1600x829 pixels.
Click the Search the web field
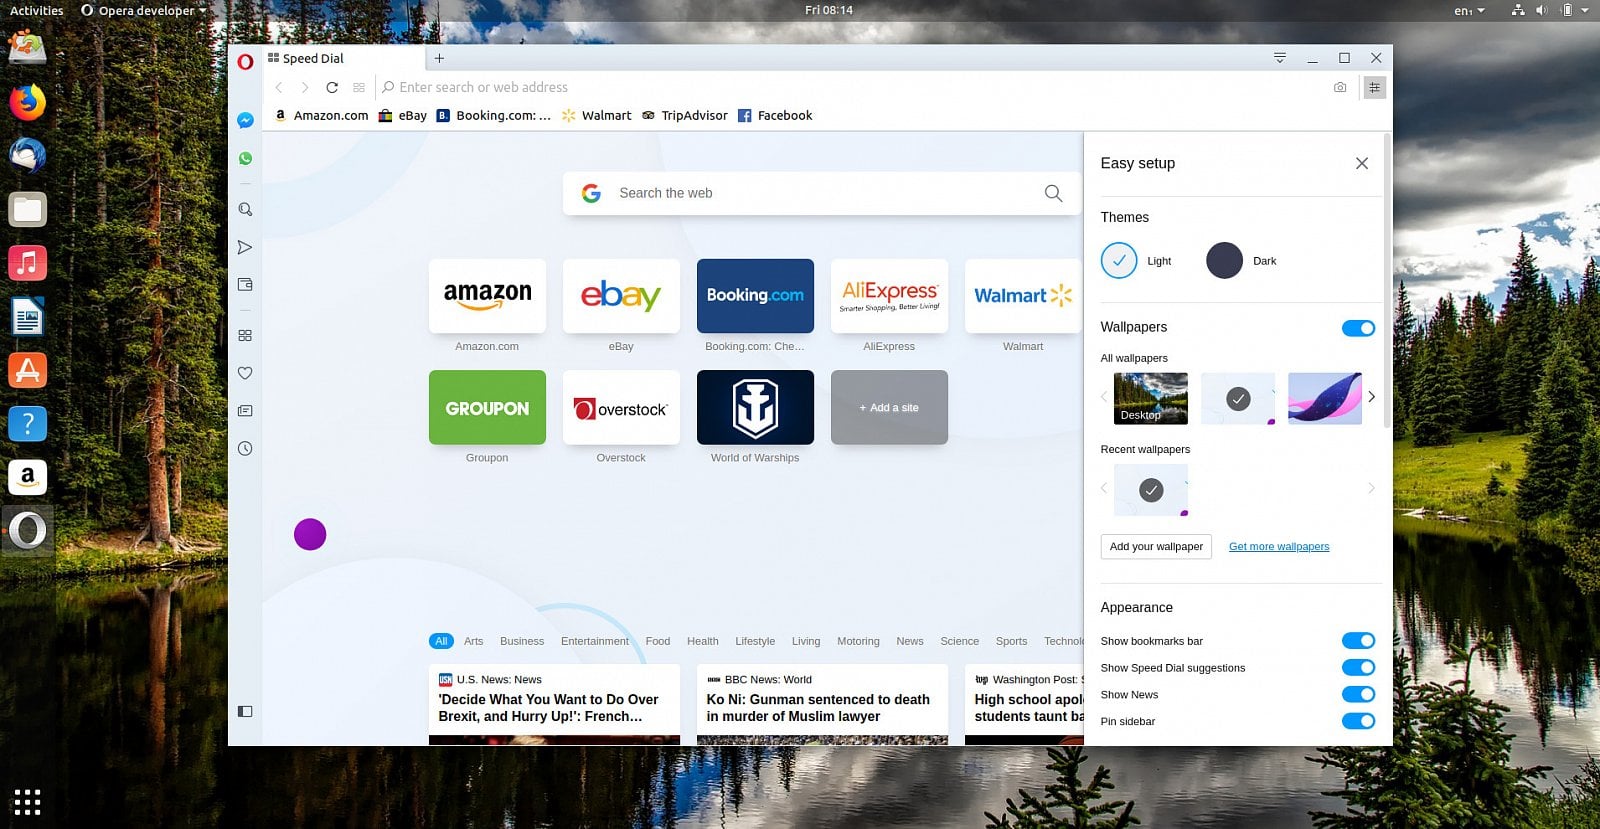(x=820, y=193)
